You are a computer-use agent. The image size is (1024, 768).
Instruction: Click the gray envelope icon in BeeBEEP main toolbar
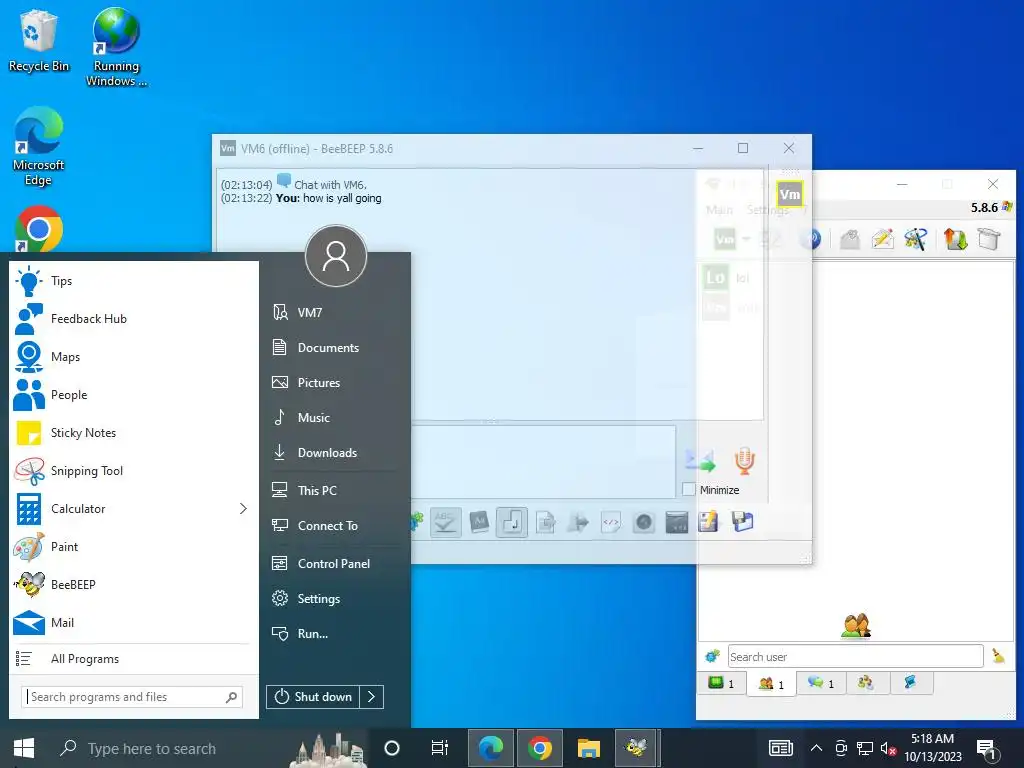pos(850,240)
